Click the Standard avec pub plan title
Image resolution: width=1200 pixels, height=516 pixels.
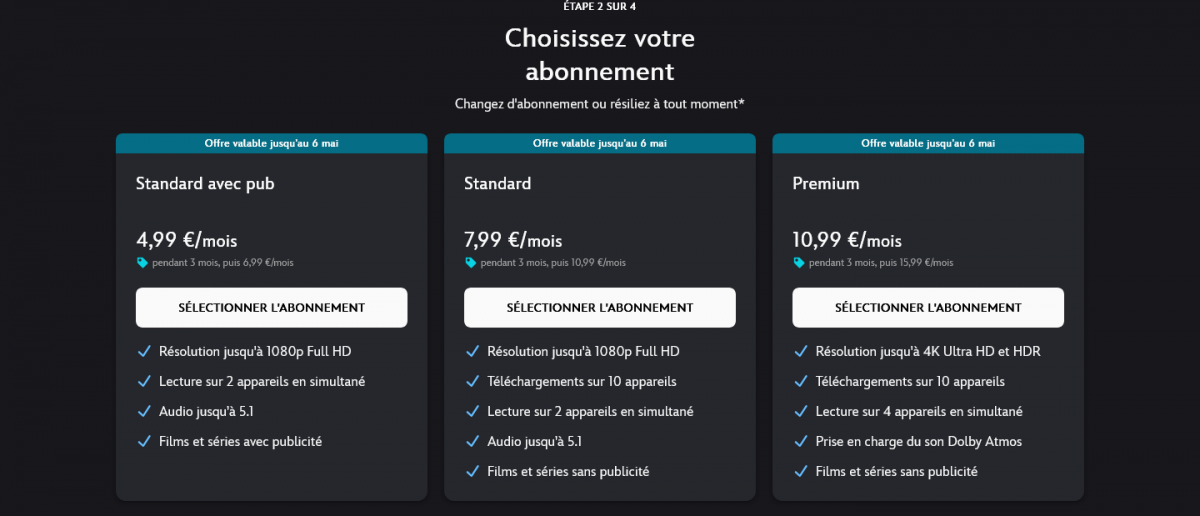[x=205, y=183]
